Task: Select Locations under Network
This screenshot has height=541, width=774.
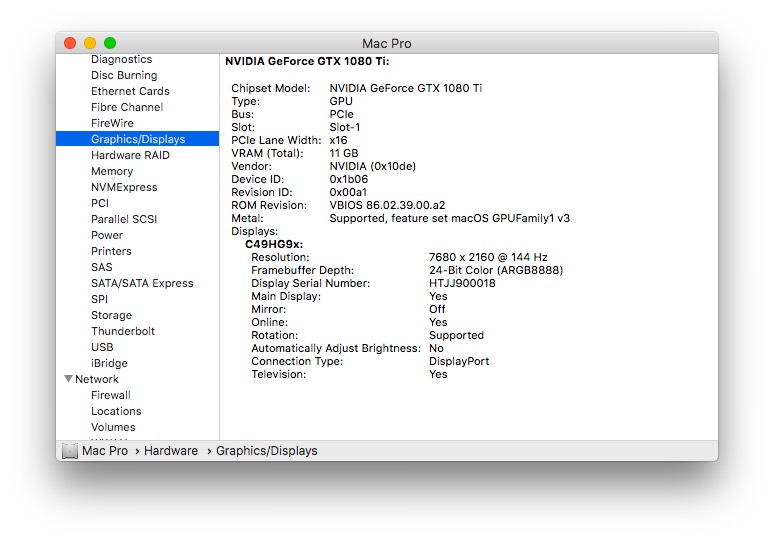Action: pos(116,411)
